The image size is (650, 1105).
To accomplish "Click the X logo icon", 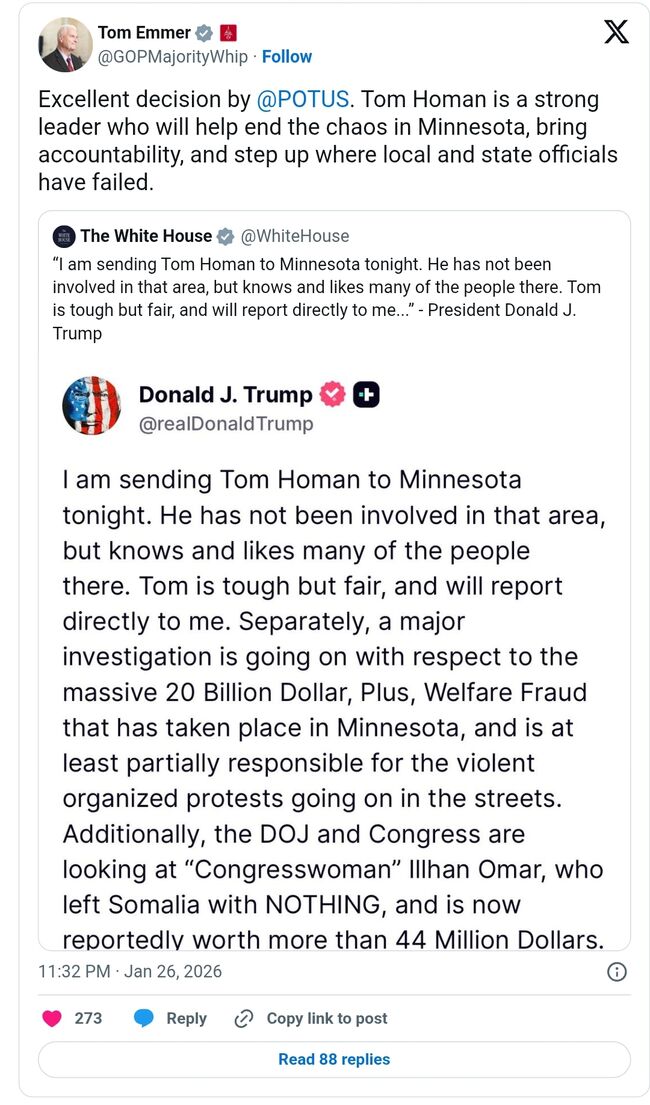I will coord(616,33).
